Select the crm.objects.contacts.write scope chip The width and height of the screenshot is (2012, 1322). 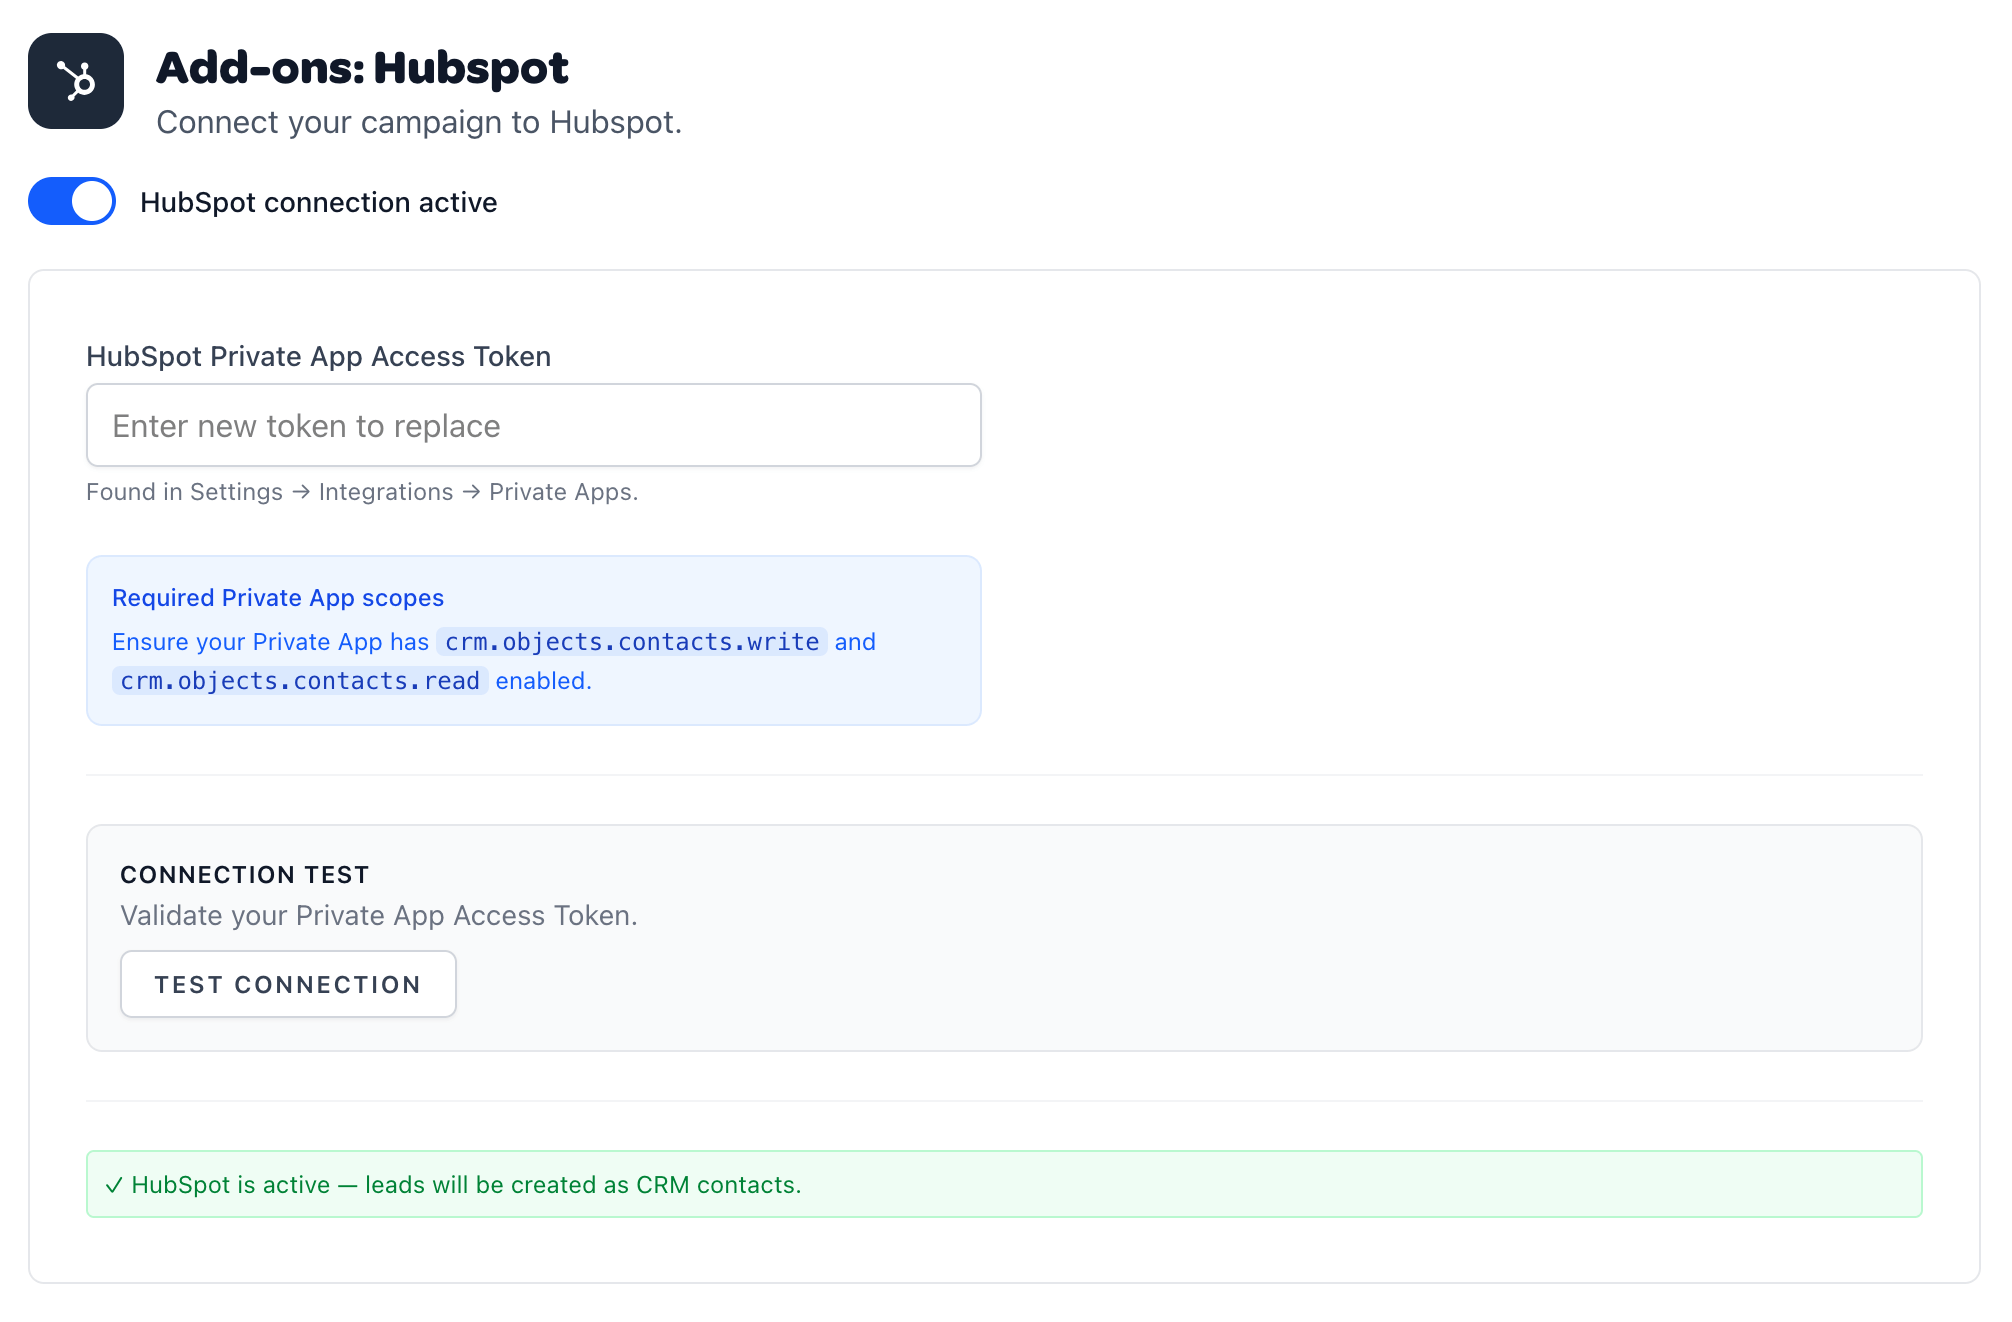(x=632, y=641)
